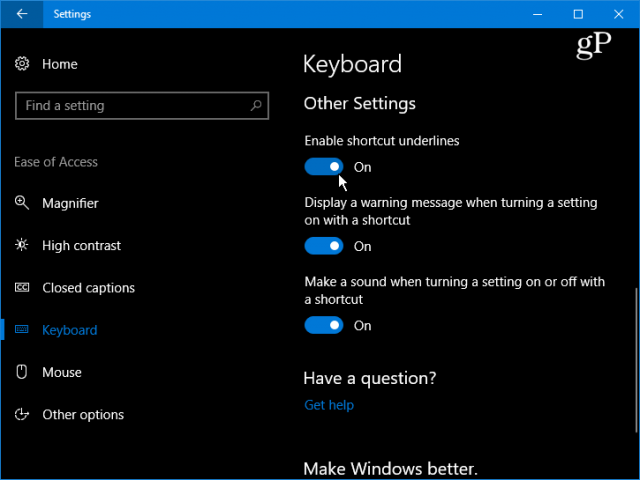The height and width of the screenshot is (480, 640).
Task: Click the search magnifier icon
Action: [256, 105]
